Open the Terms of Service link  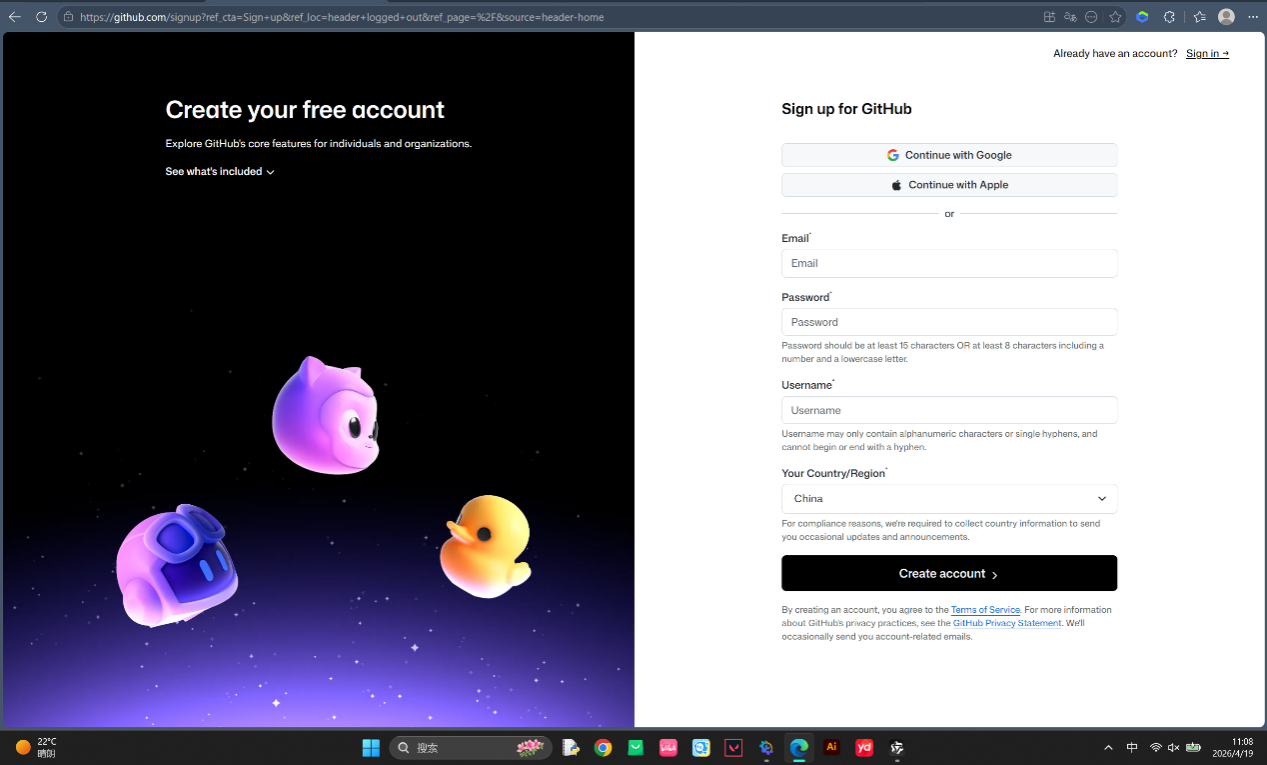pos(985,610)
